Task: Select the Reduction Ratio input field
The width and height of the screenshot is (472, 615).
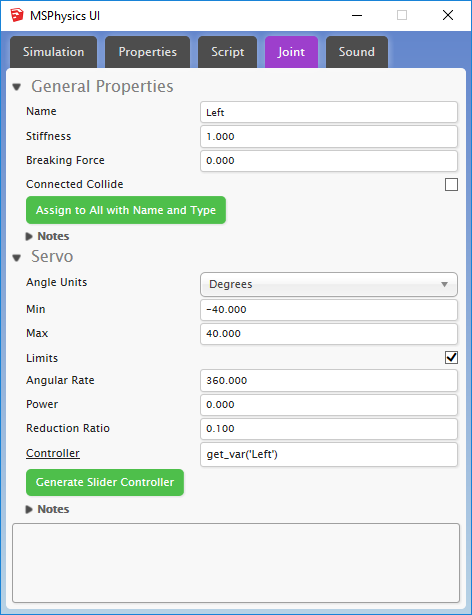Action: (x=329, y=429)
